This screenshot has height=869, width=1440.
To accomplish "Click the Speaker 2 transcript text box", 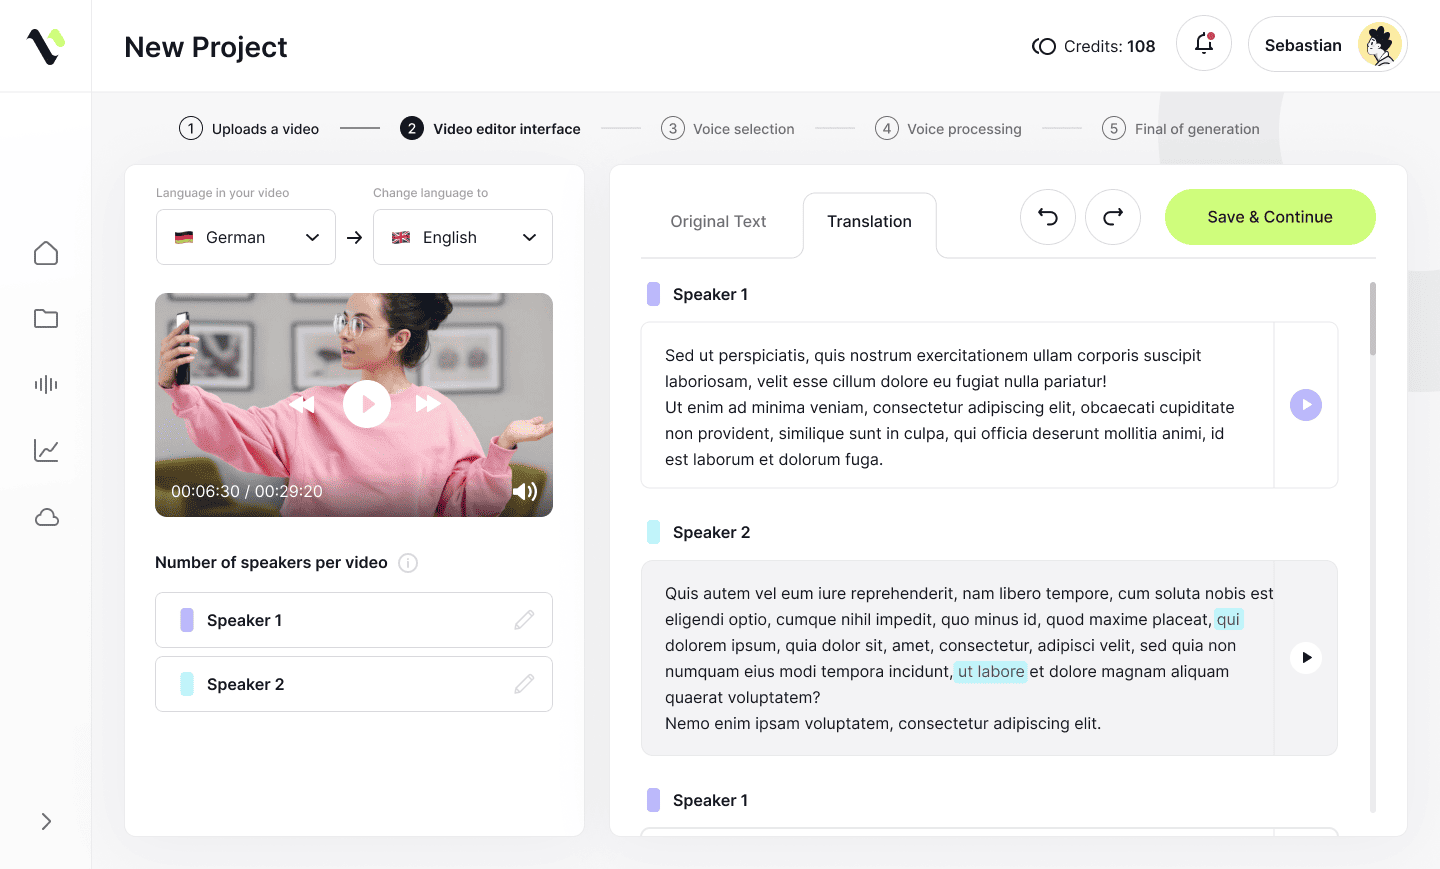I will pos(957,658).
